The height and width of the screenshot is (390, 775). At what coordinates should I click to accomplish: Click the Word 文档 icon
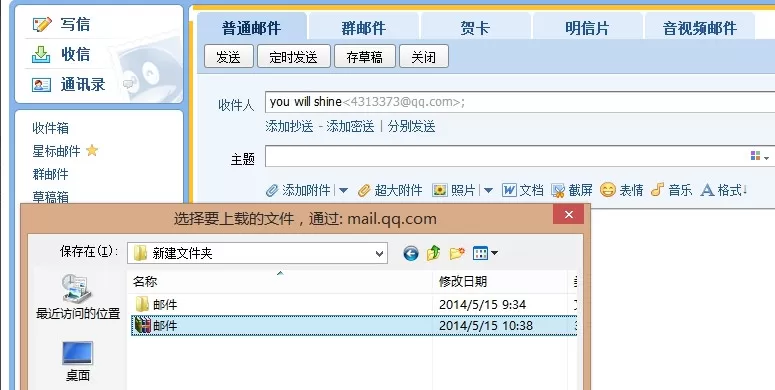(509, 190)
